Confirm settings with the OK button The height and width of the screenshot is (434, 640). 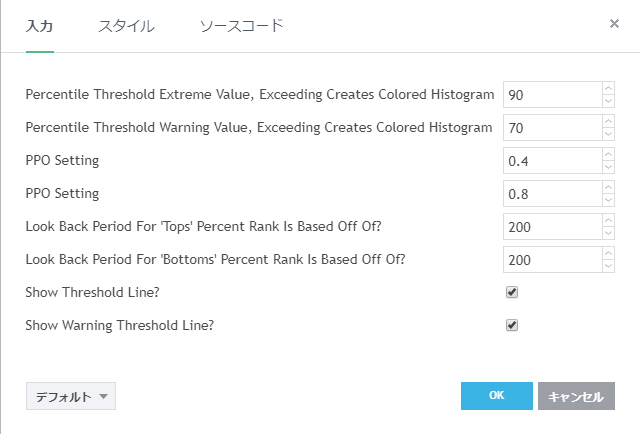496,396
